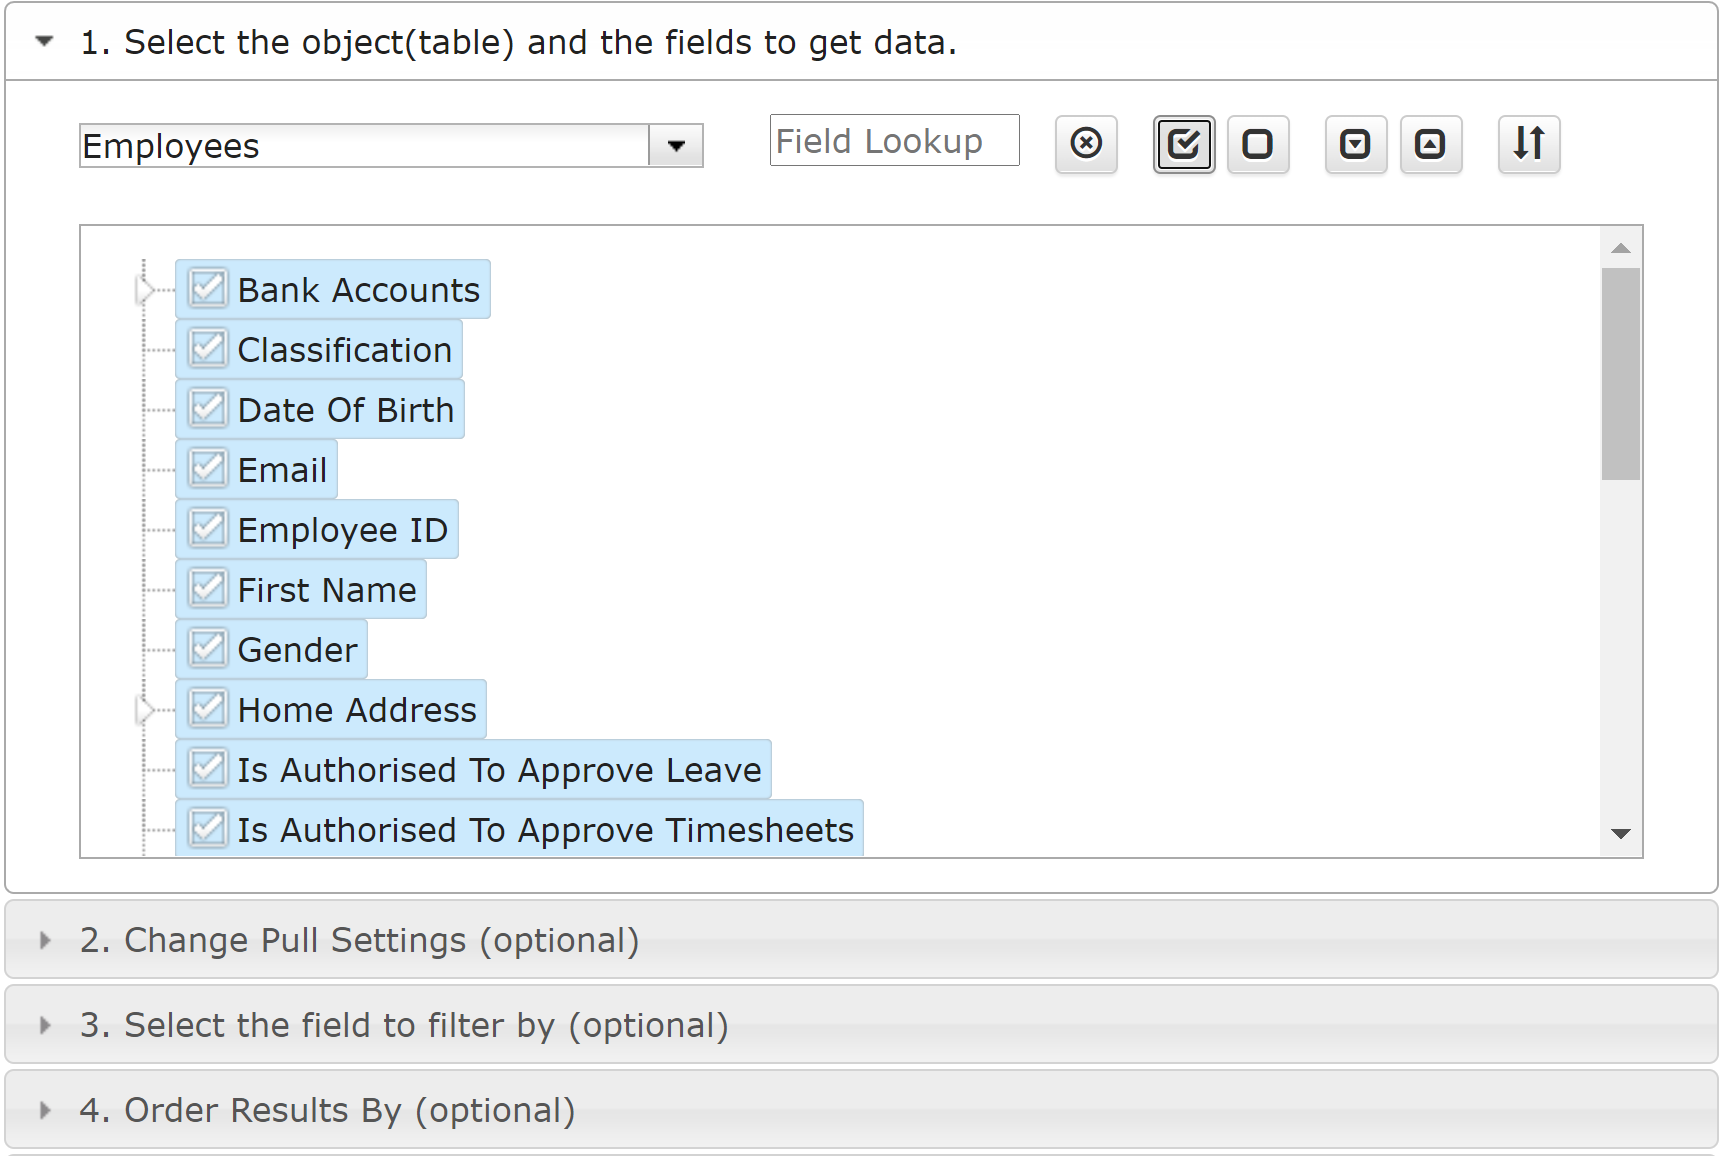Click into the Field Lookup input box
This screenshot has height=1156, width=1724.
point(894,141)
